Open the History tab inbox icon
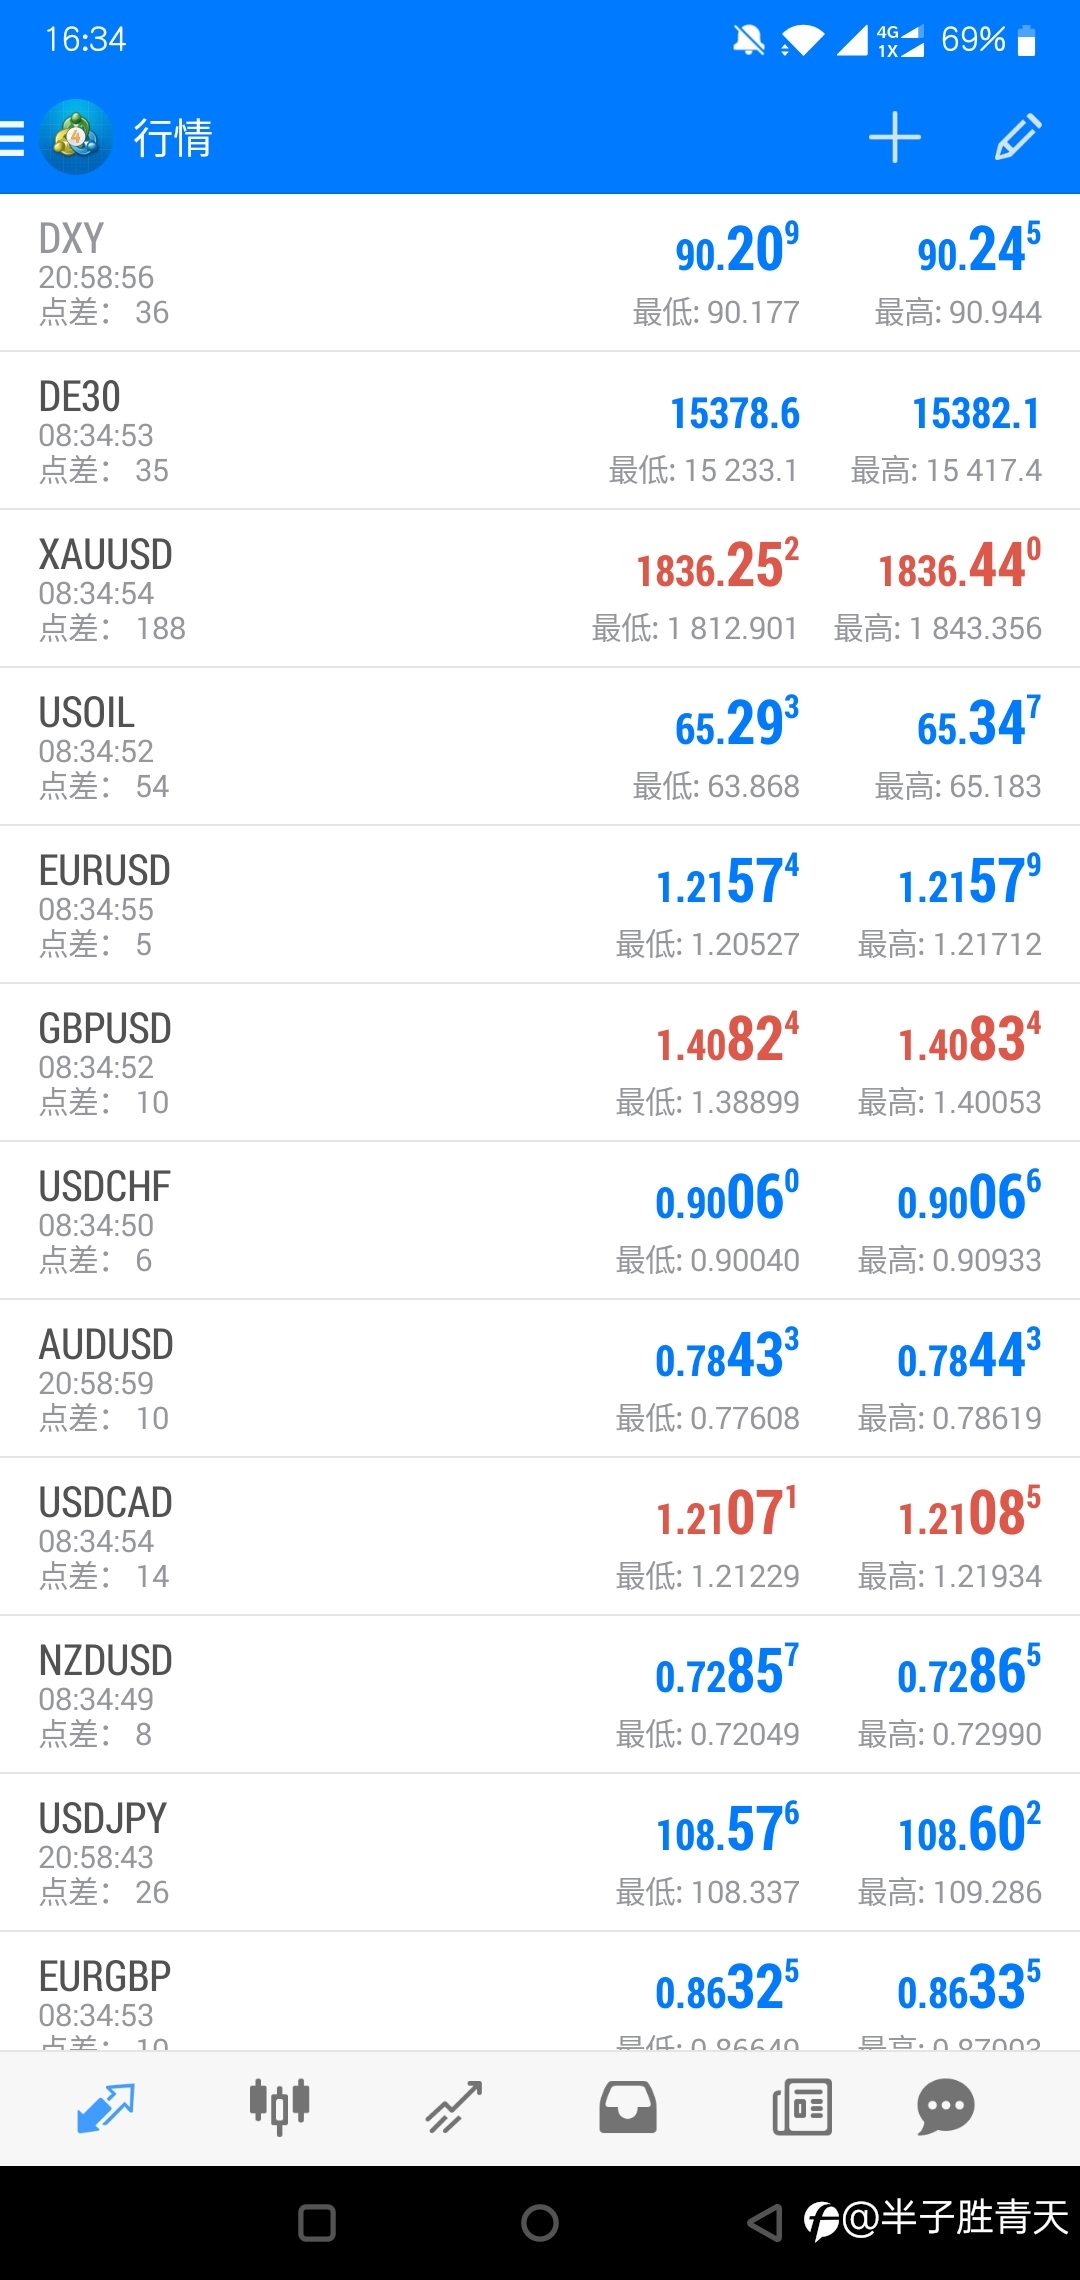The height and width of the screenshot is (2280, 1080). tap(628, 2107)
